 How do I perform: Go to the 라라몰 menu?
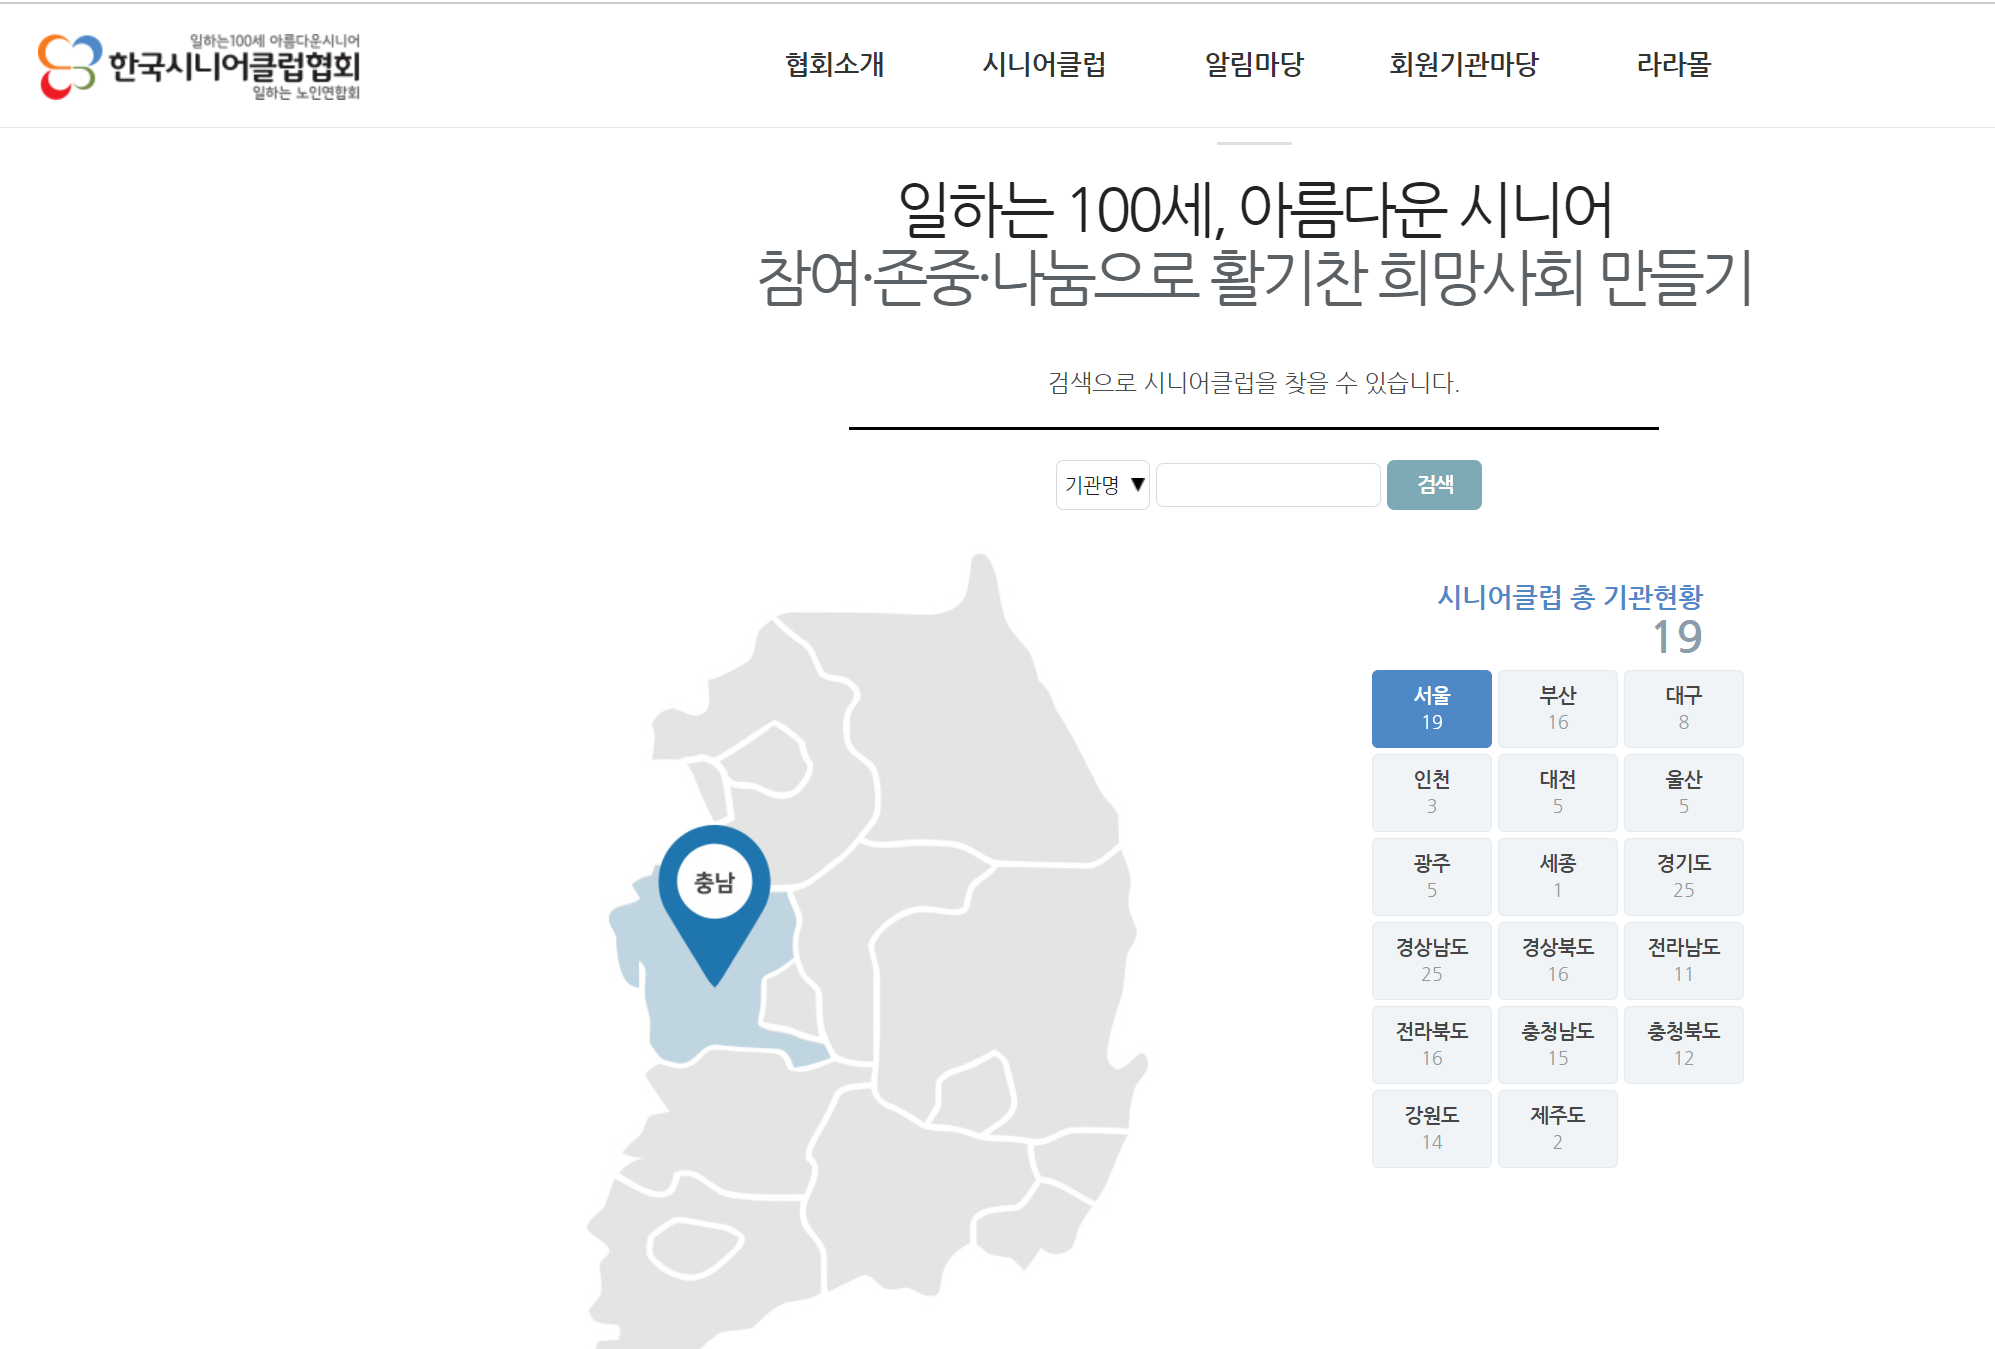coord(1673,65)
